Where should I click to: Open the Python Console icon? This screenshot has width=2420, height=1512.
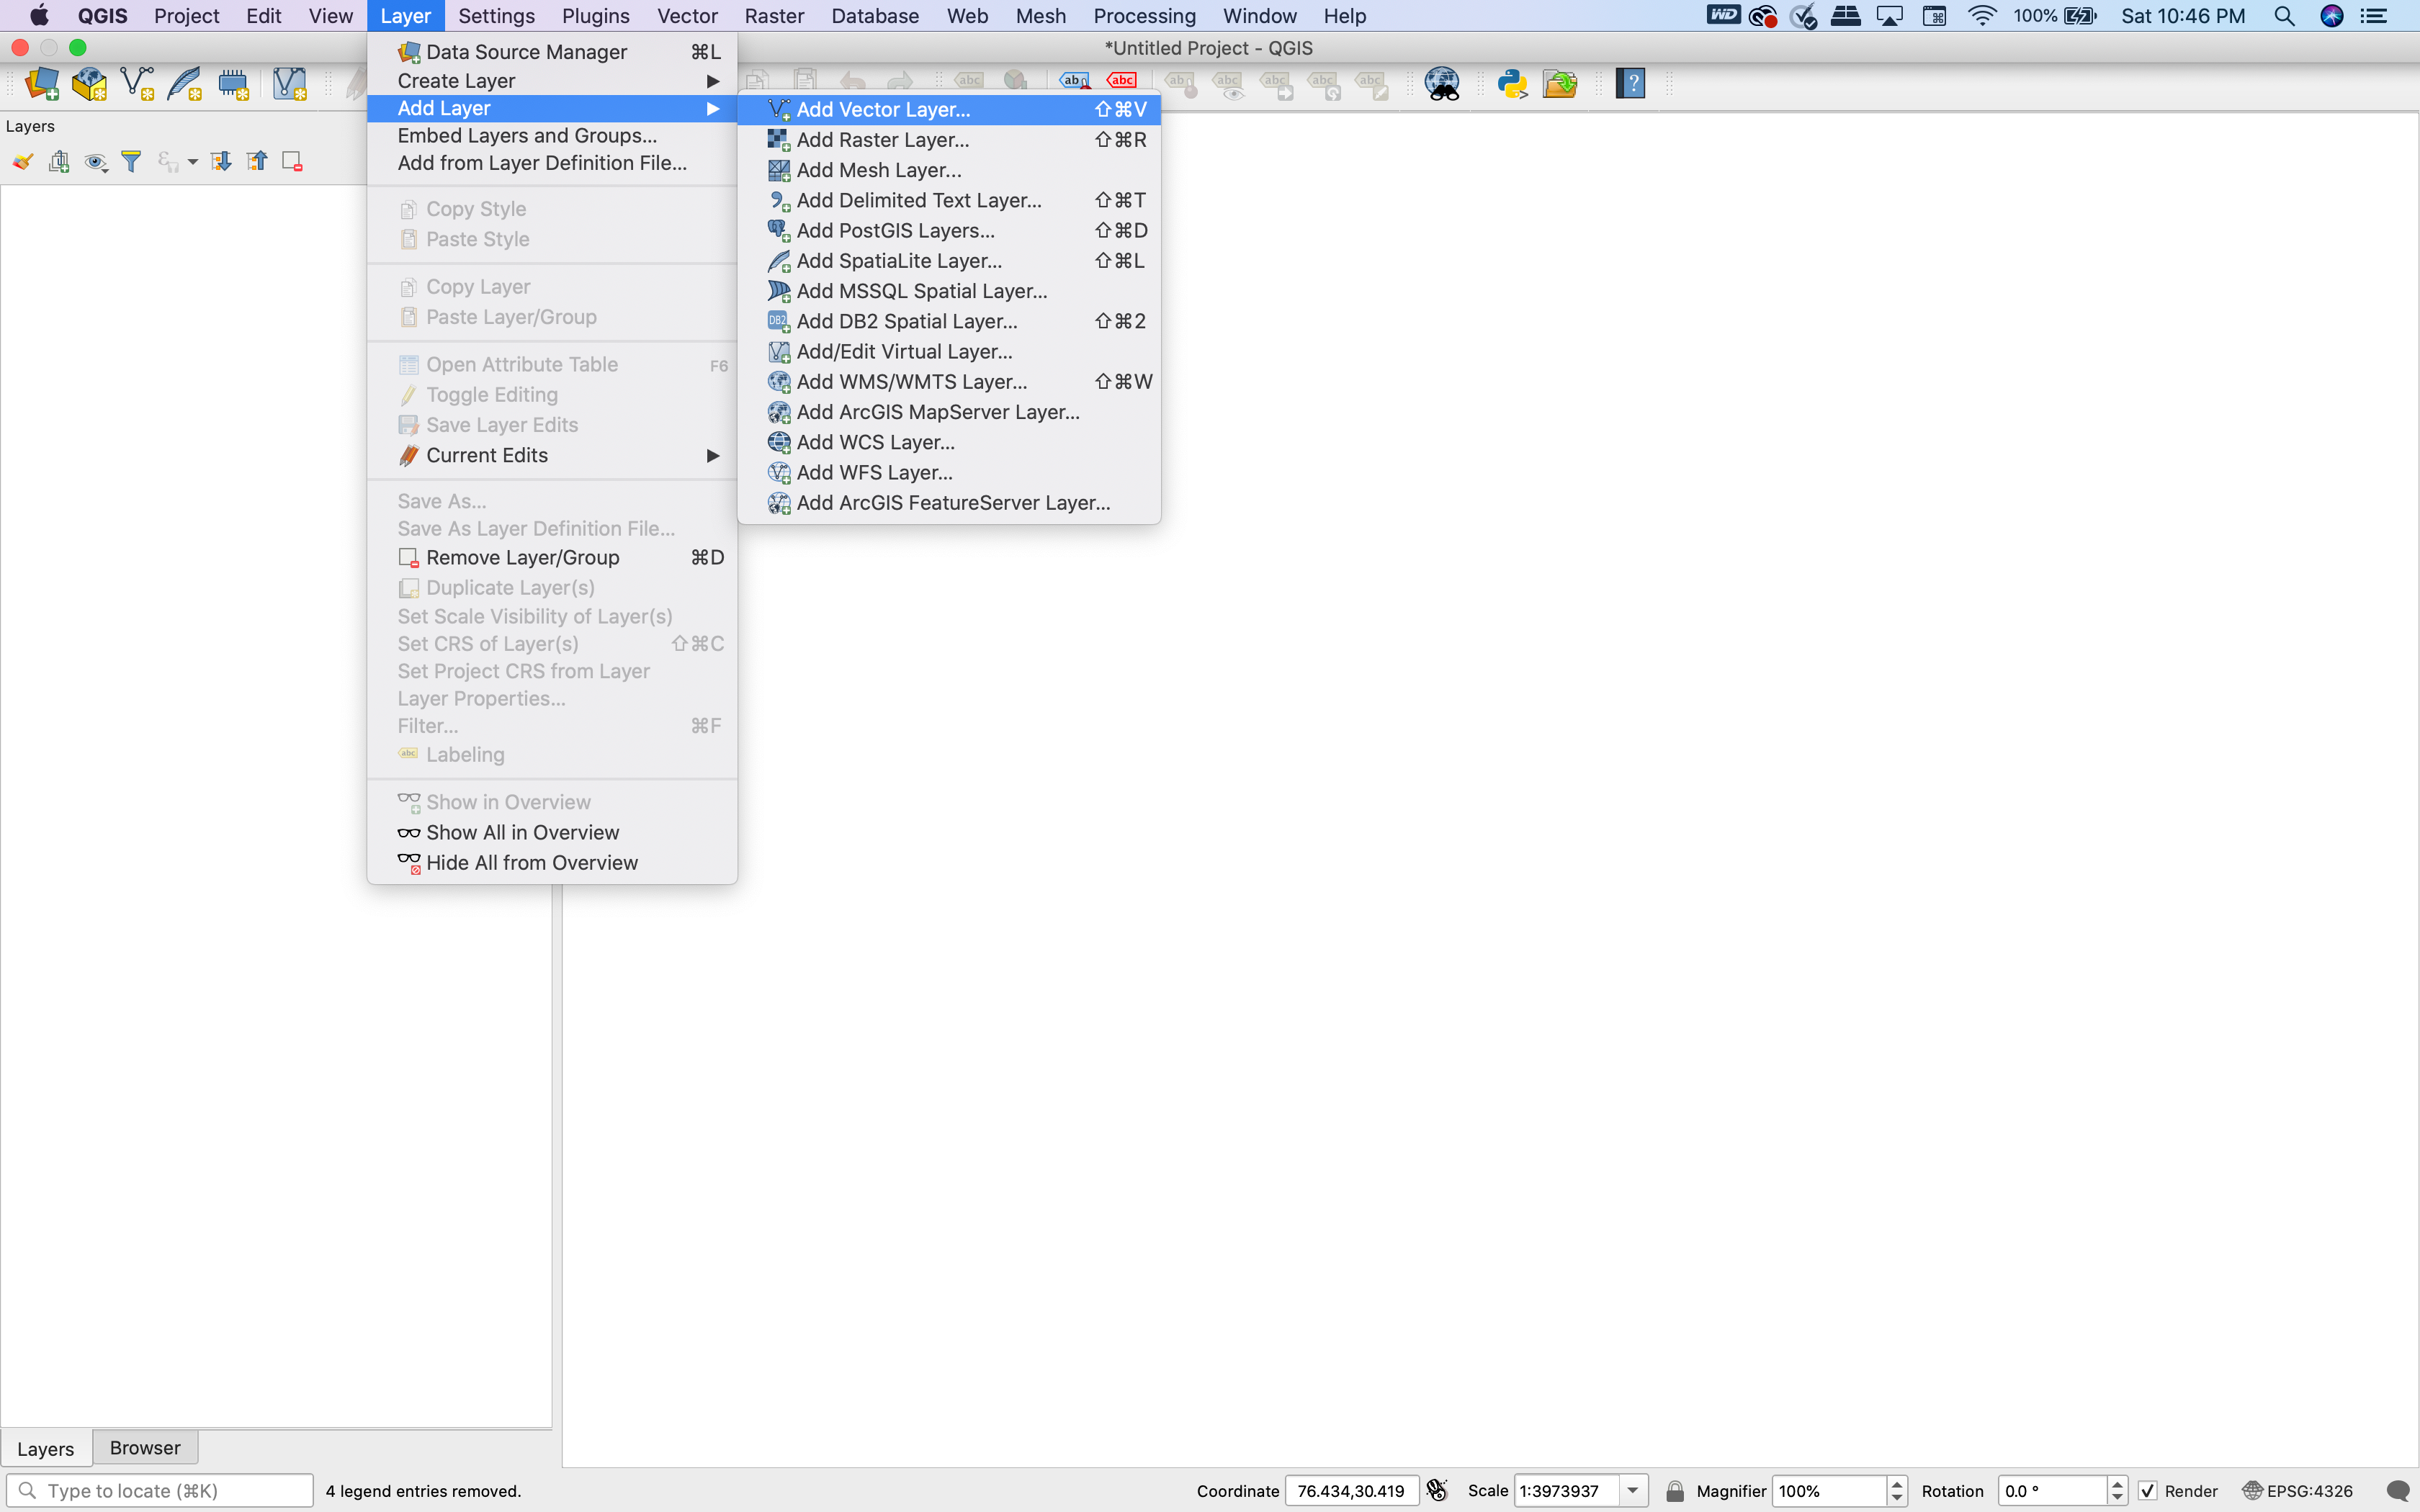click(x=1512, y=84)
